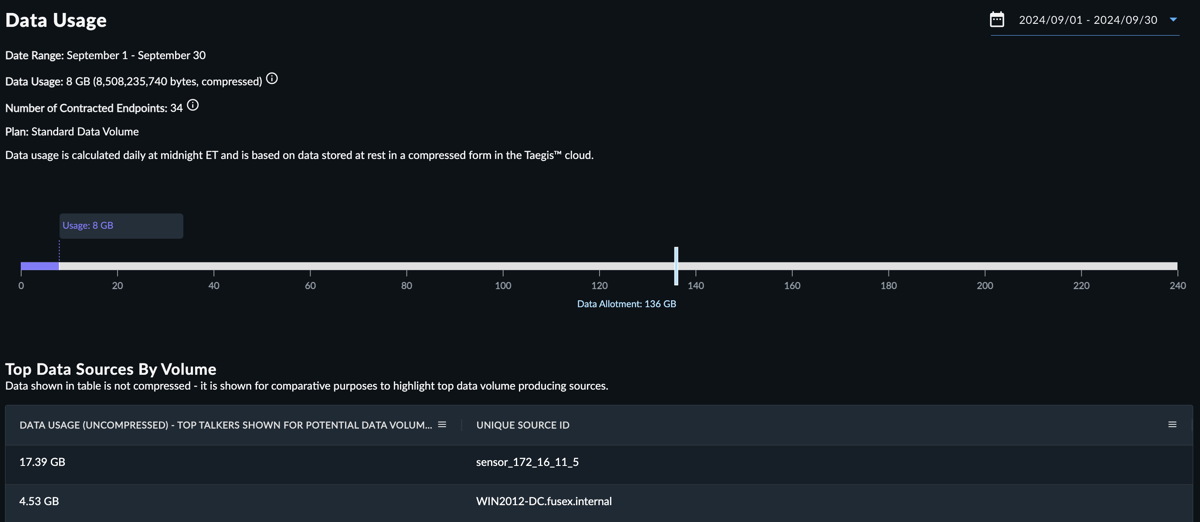Screen dimensions: 1200x522
Task: Click the Usage: 8 GB tooltip label
Action: coord(88,225)
